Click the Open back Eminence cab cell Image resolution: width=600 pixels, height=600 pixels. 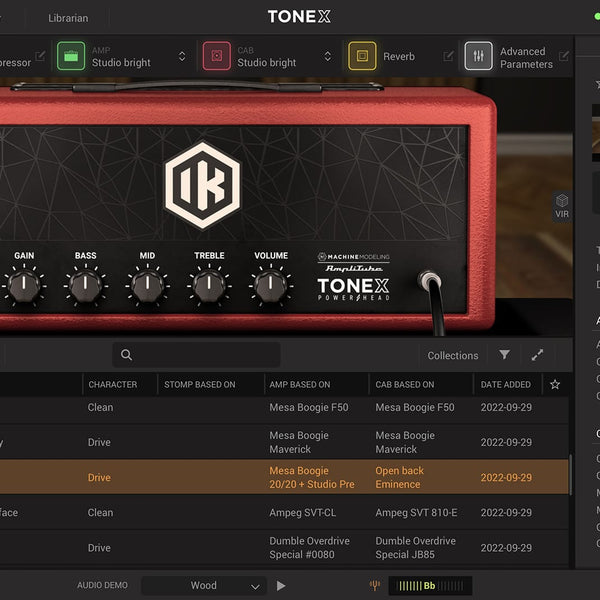pyautogui.click(x=399, y=477)
